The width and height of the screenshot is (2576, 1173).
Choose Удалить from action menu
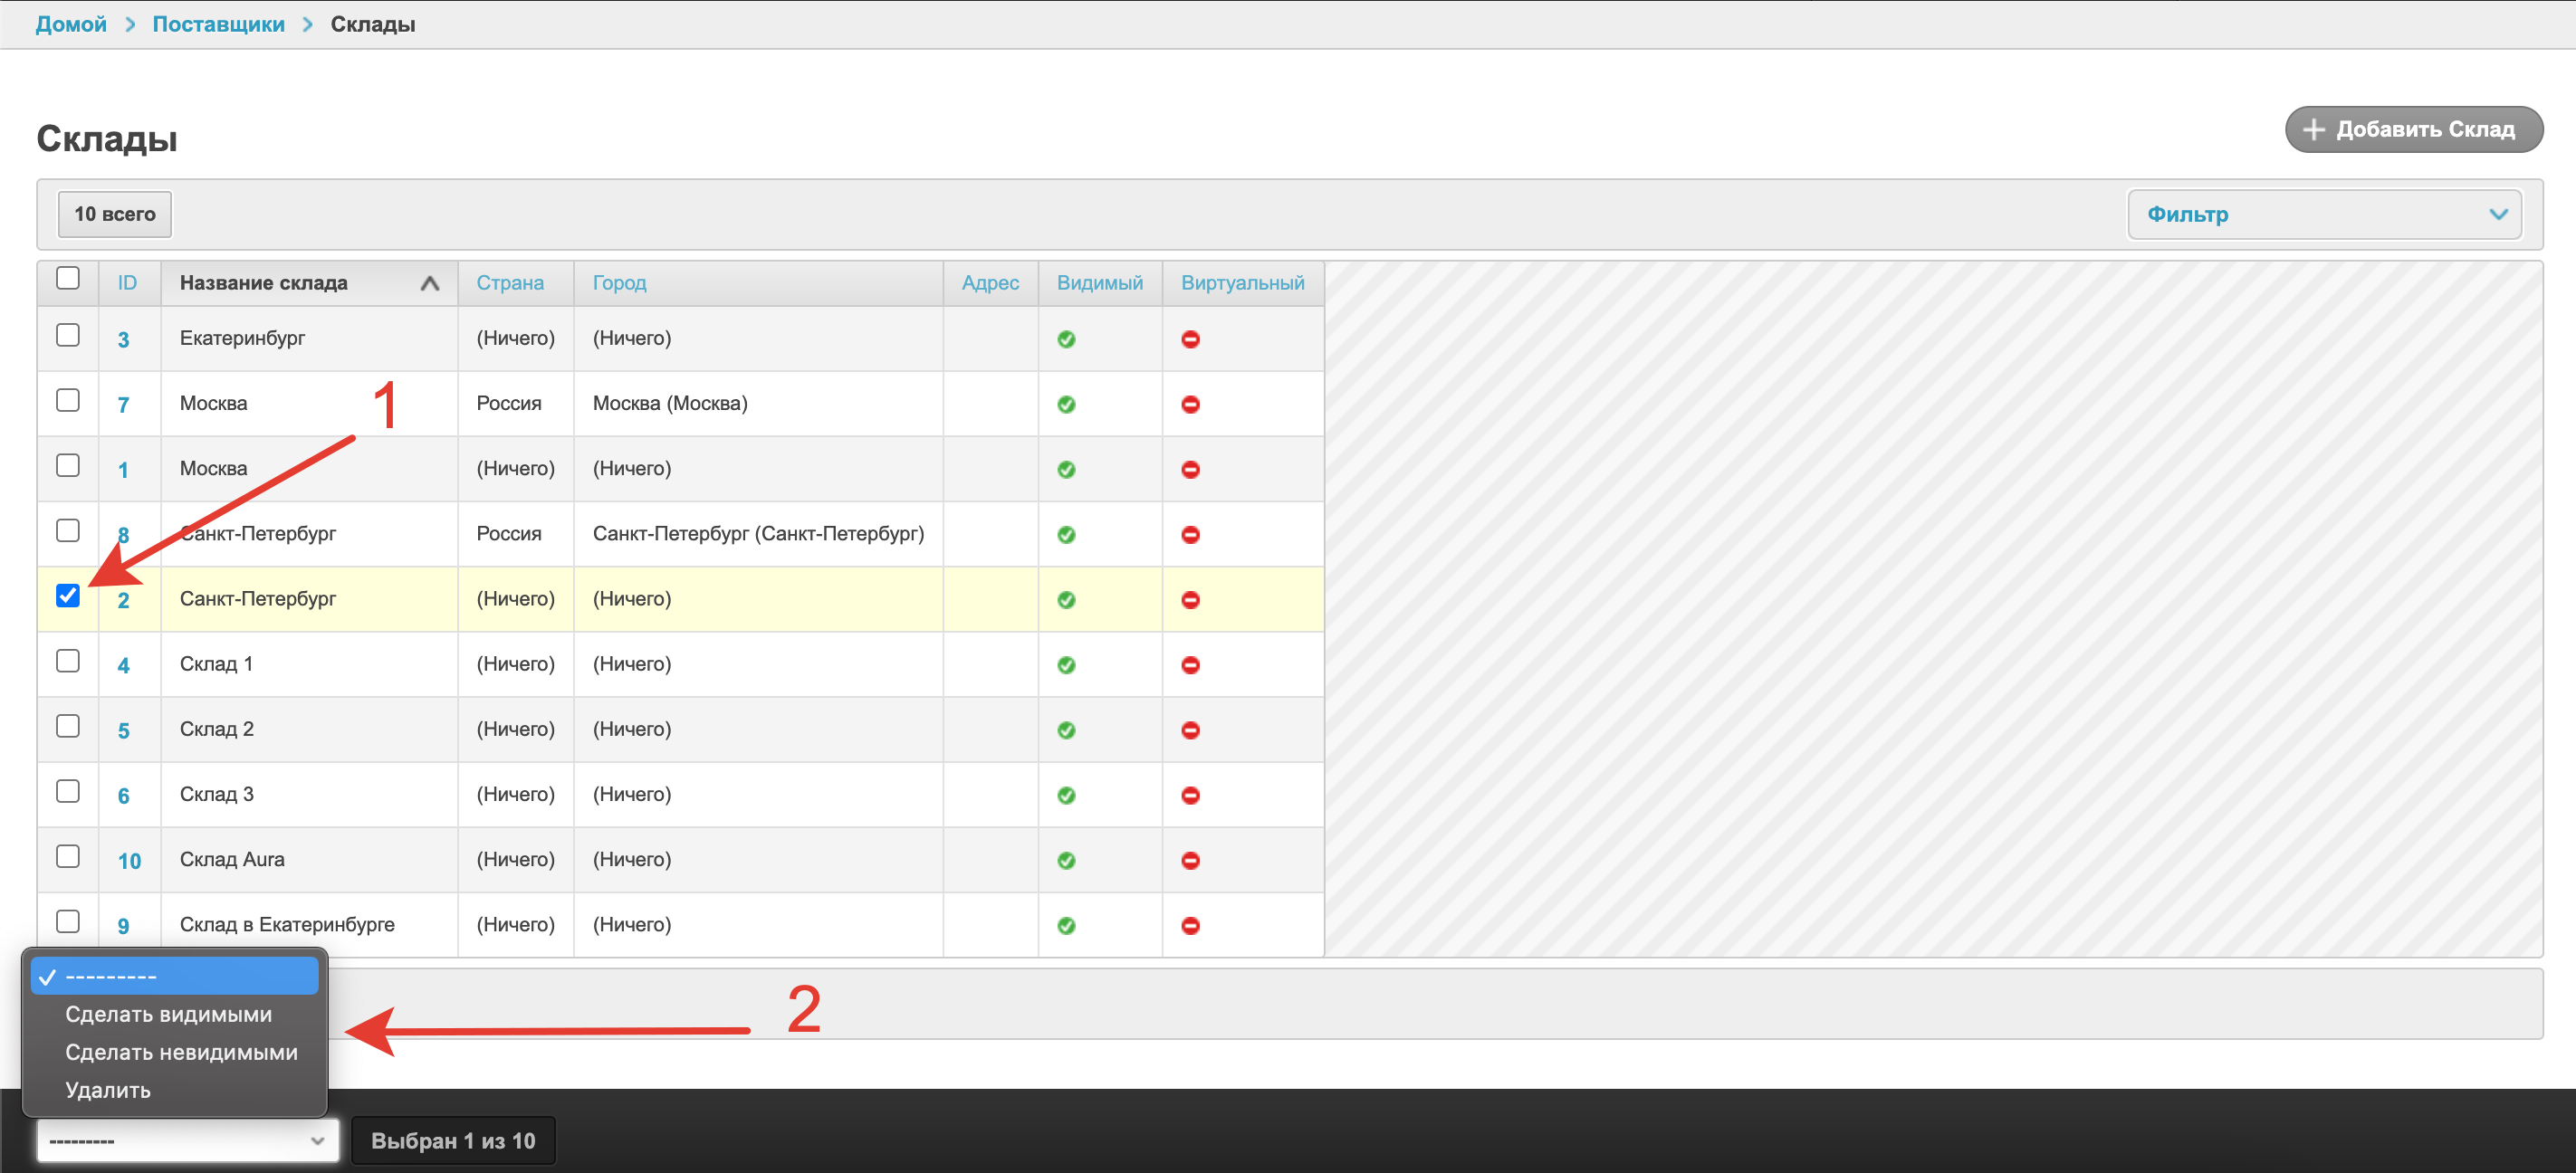(x=108, y=1090)
